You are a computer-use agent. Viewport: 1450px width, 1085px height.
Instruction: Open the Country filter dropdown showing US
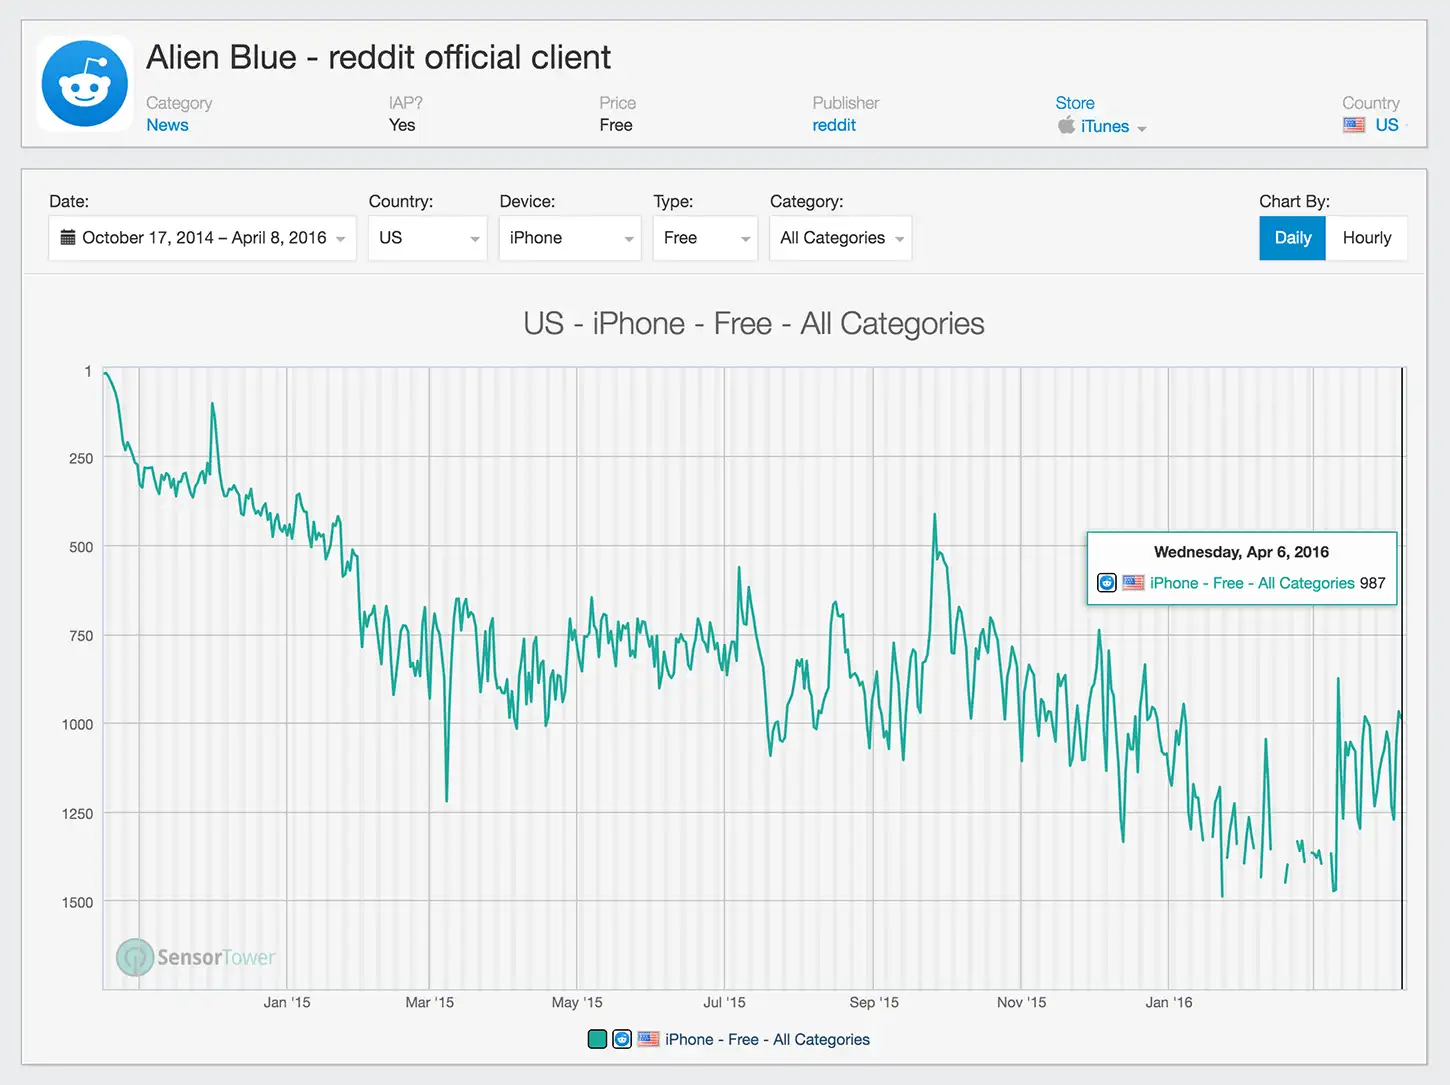[x=428, y=238]
